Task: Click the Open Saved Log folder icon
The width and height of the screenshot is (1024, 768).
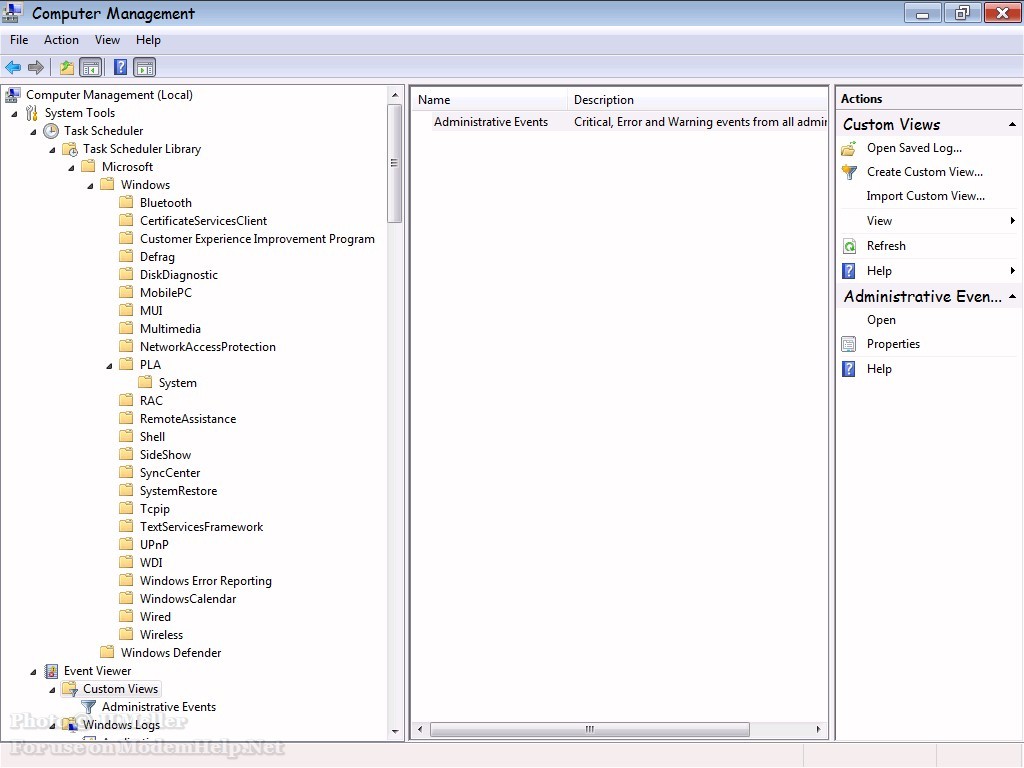Action: coord(848,148)
